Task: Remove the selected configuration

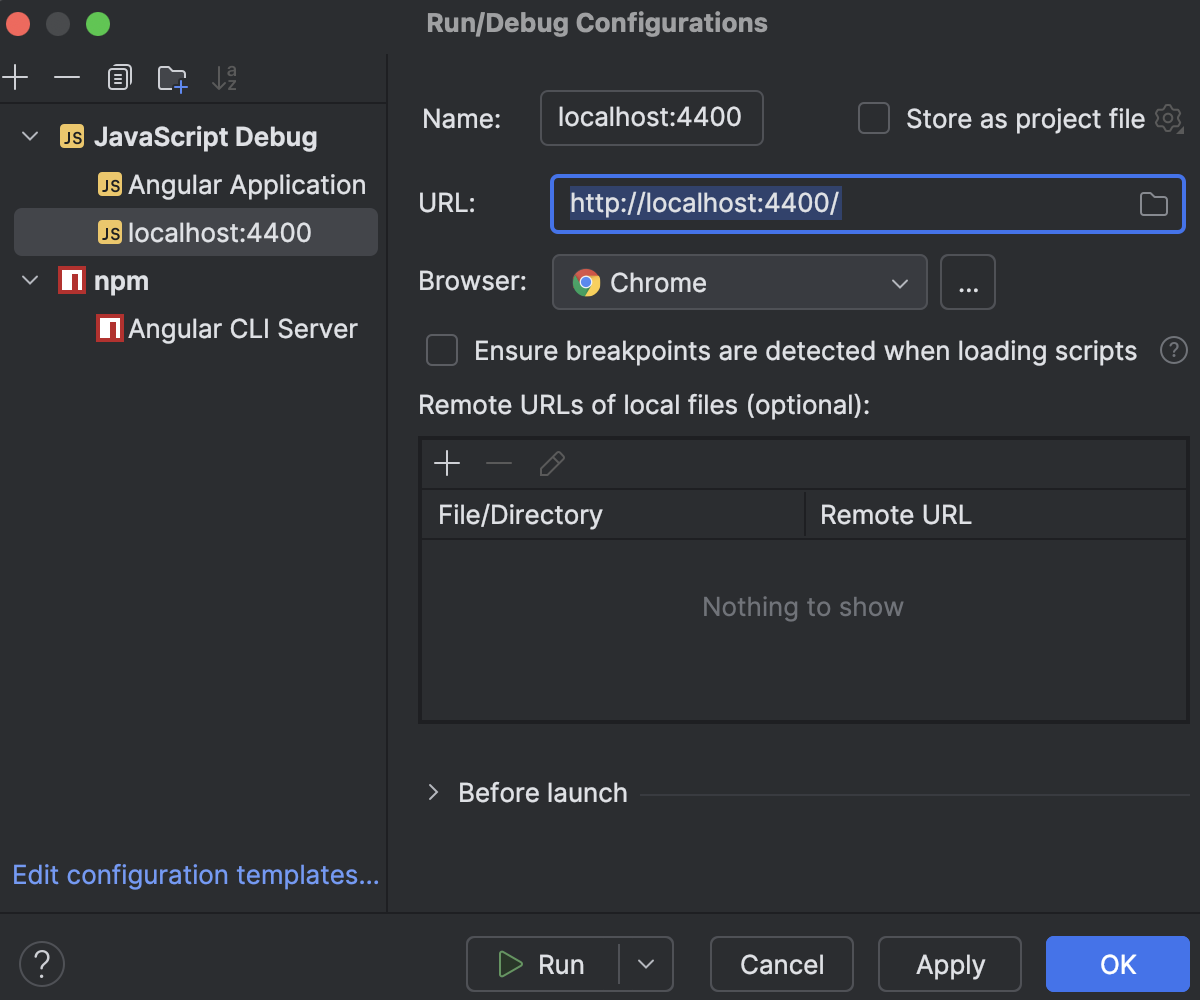Action: click(66, 77)
